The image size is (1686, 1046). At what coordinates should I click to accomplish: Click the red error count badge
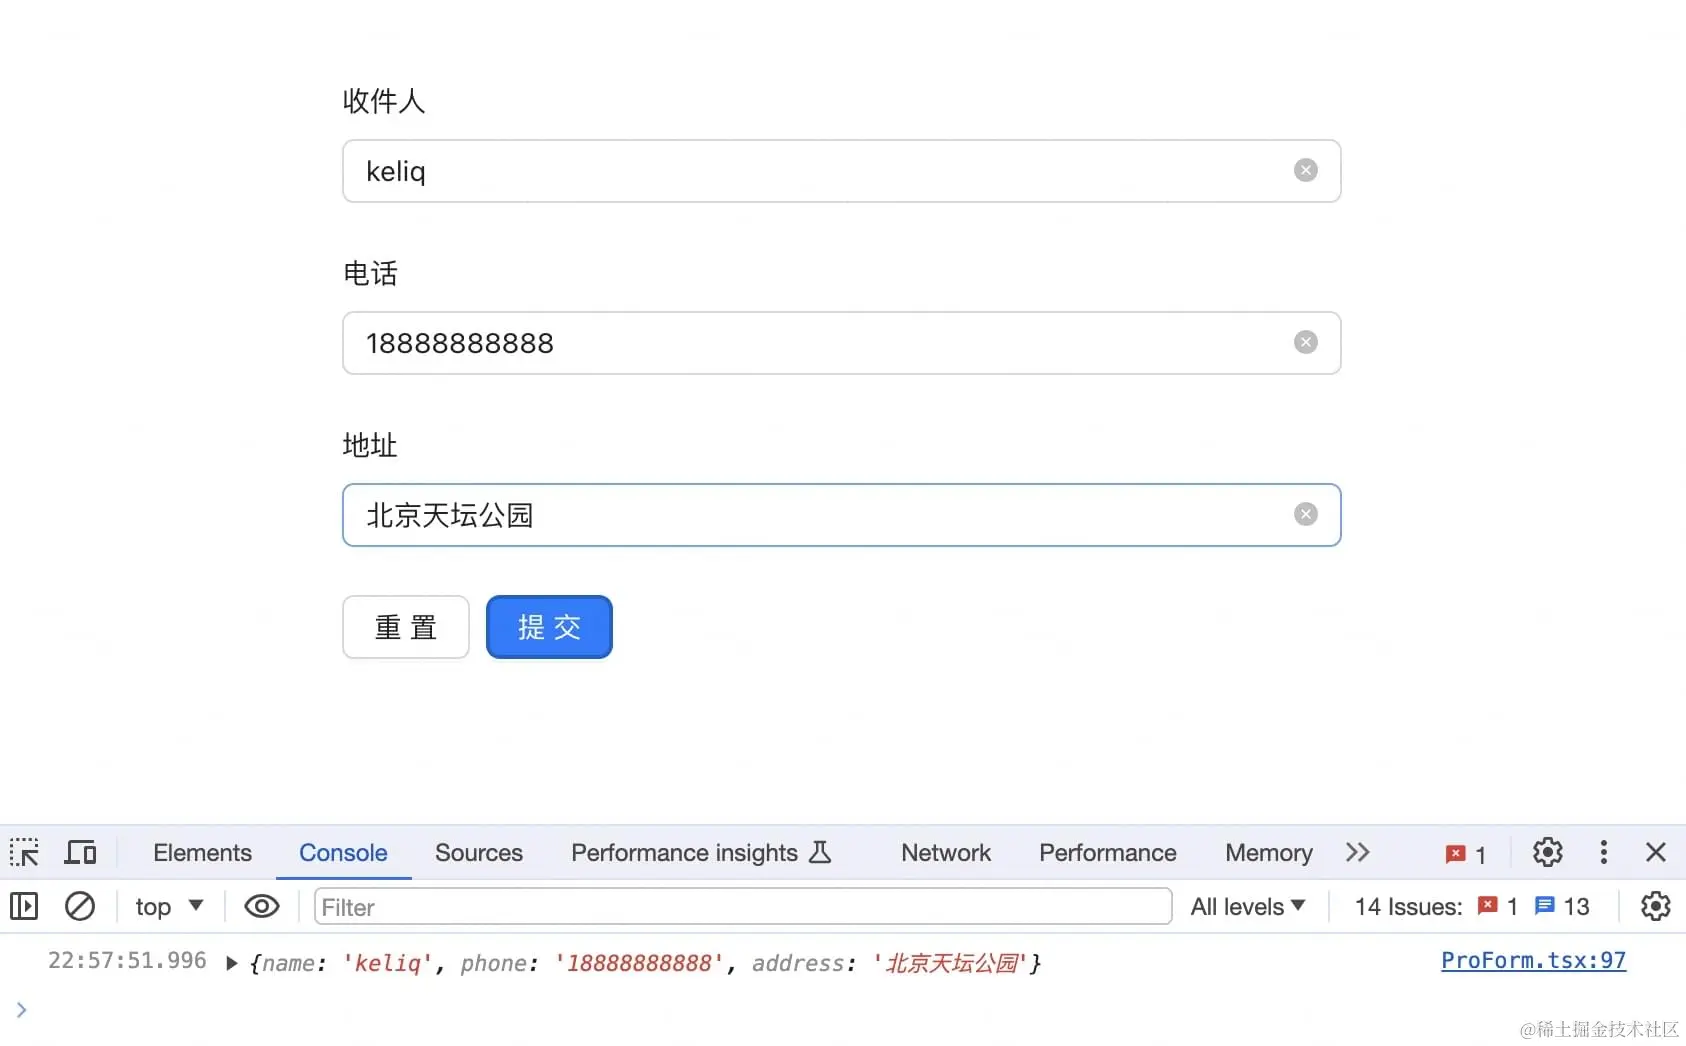pos(1466,854)
